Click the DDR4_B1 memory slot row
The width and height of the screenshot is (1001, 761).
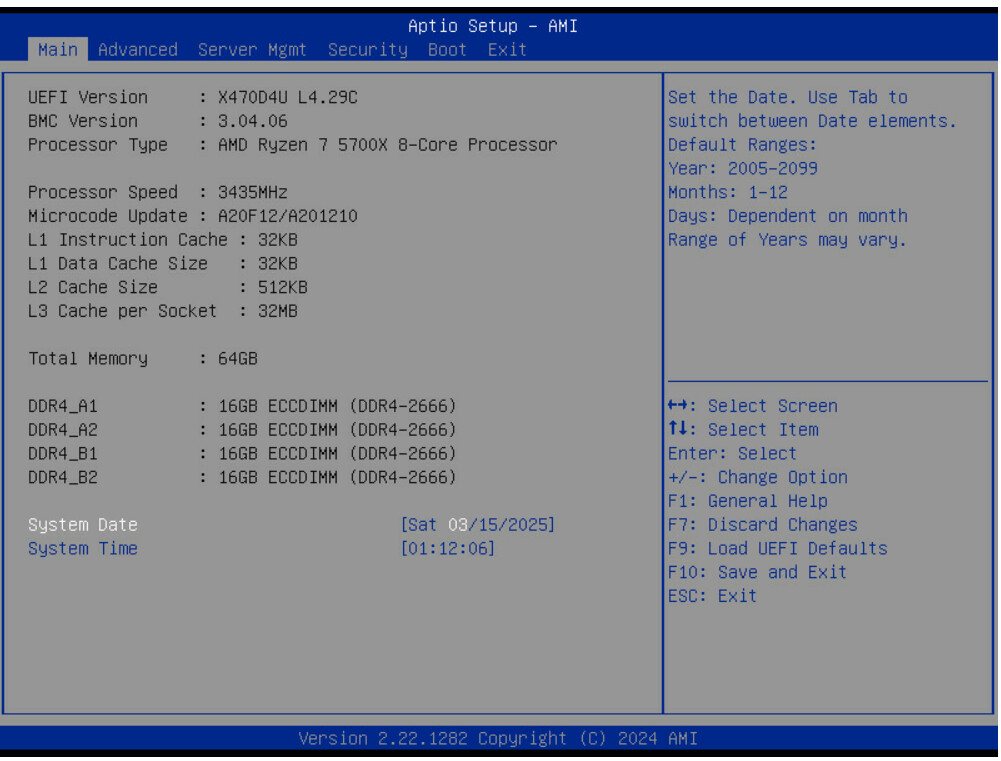coord(242,453)
